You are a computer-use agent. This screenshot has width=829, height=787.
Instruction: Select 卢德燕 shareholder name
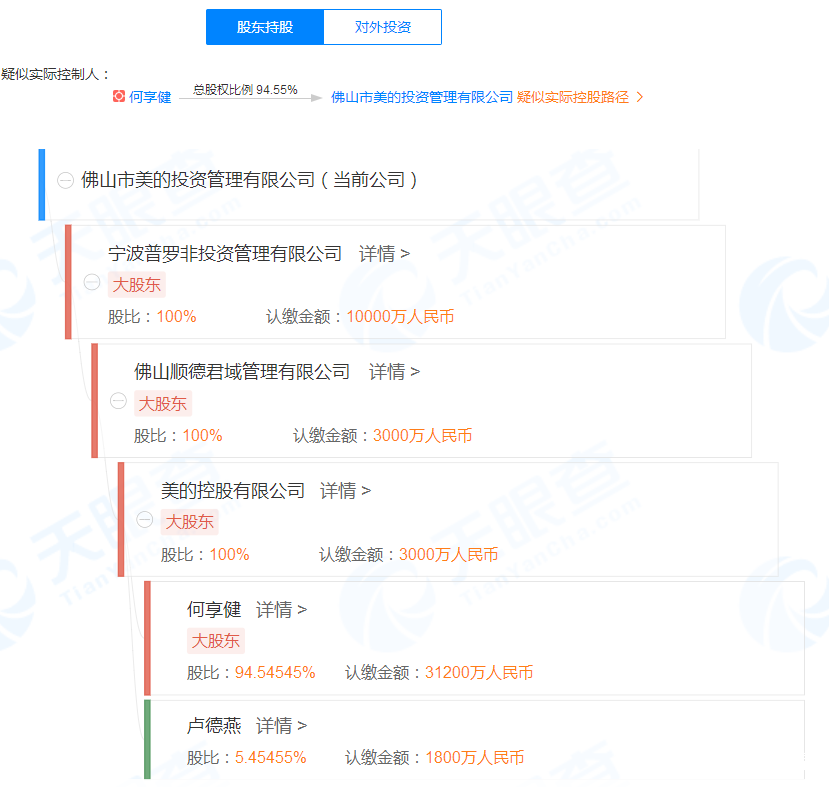214,726
